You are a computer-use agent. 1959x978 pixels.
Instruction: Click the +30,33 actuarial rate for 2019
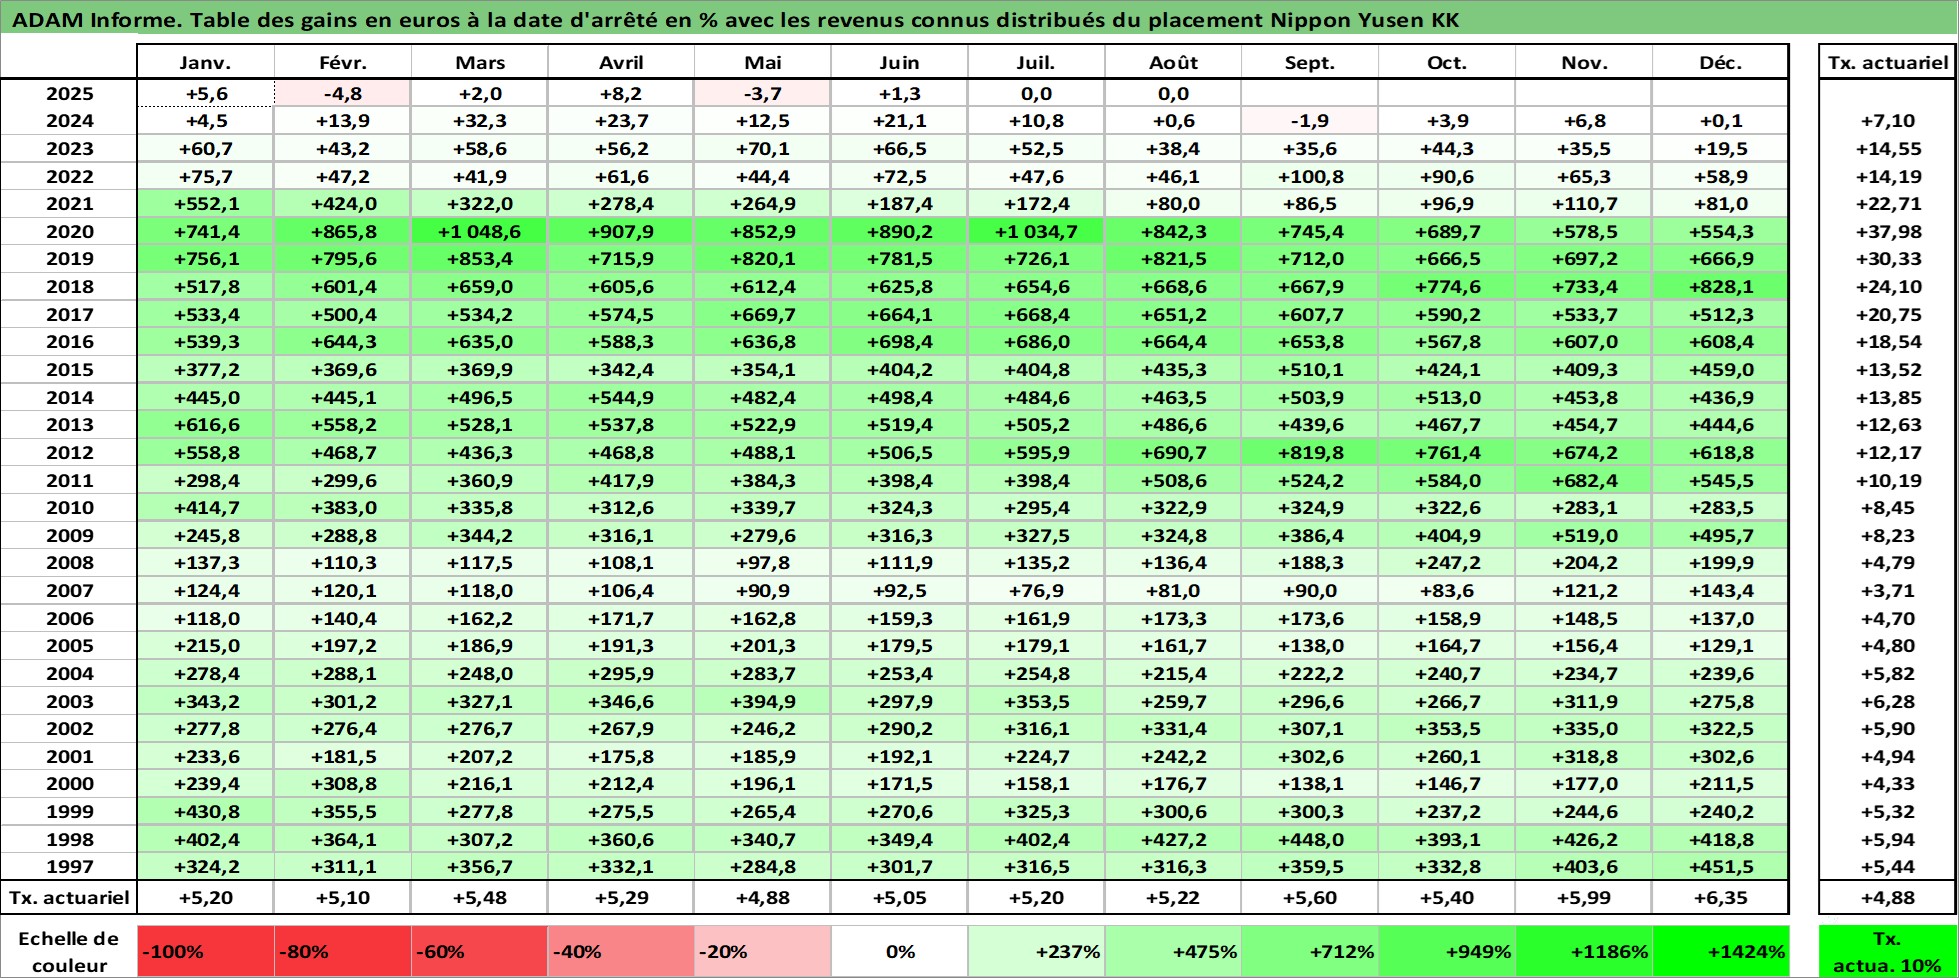tap(1888, 258)
